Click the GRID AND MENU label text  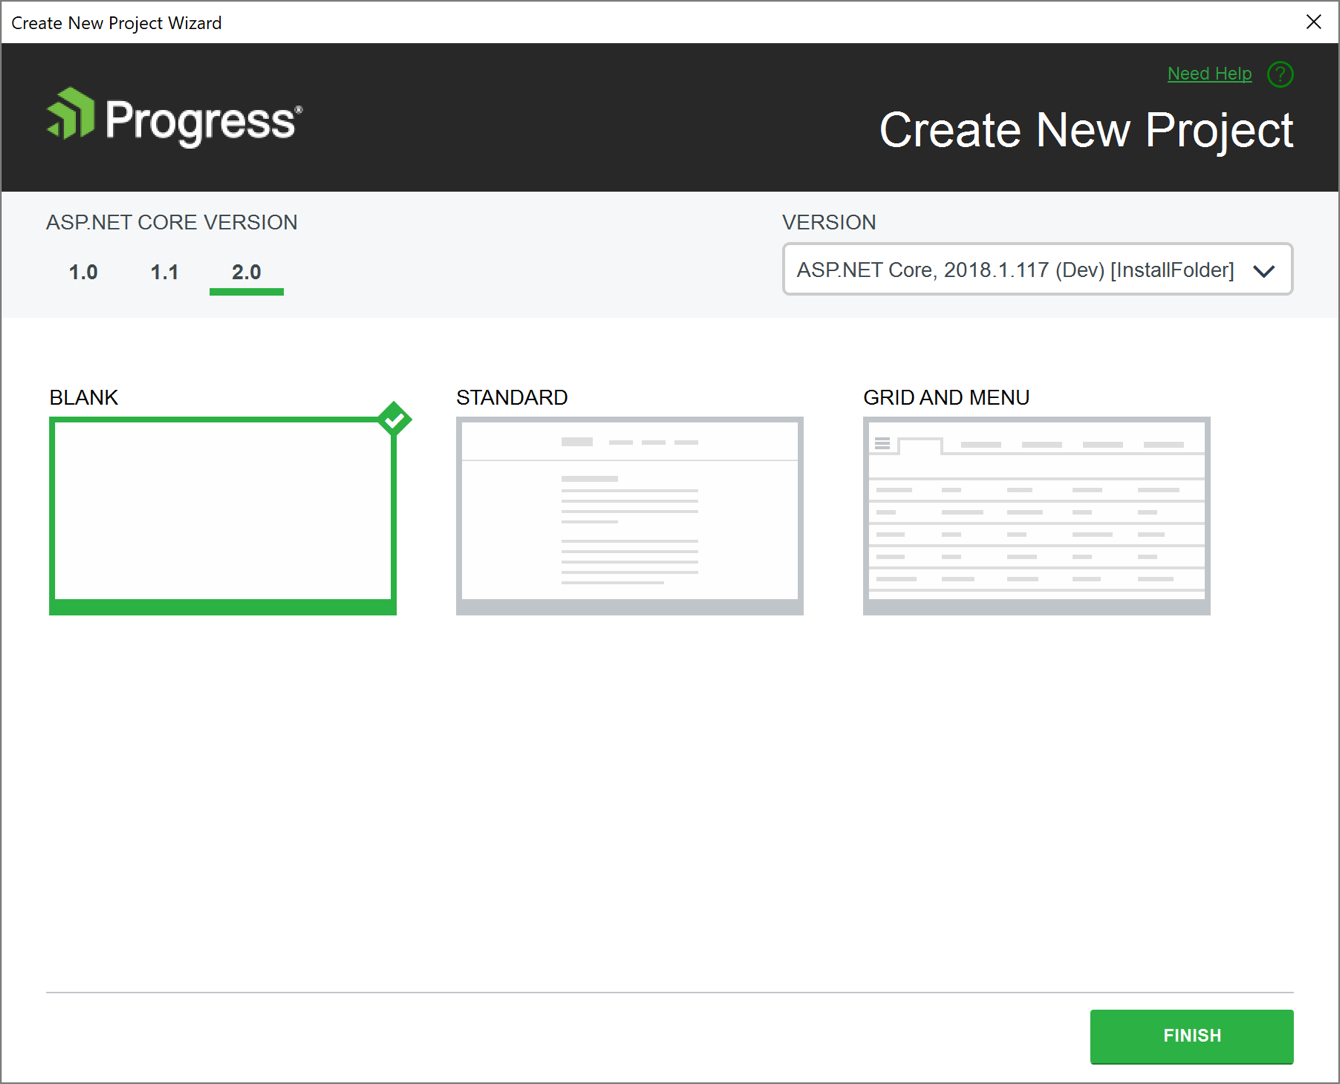coord(946,397)
